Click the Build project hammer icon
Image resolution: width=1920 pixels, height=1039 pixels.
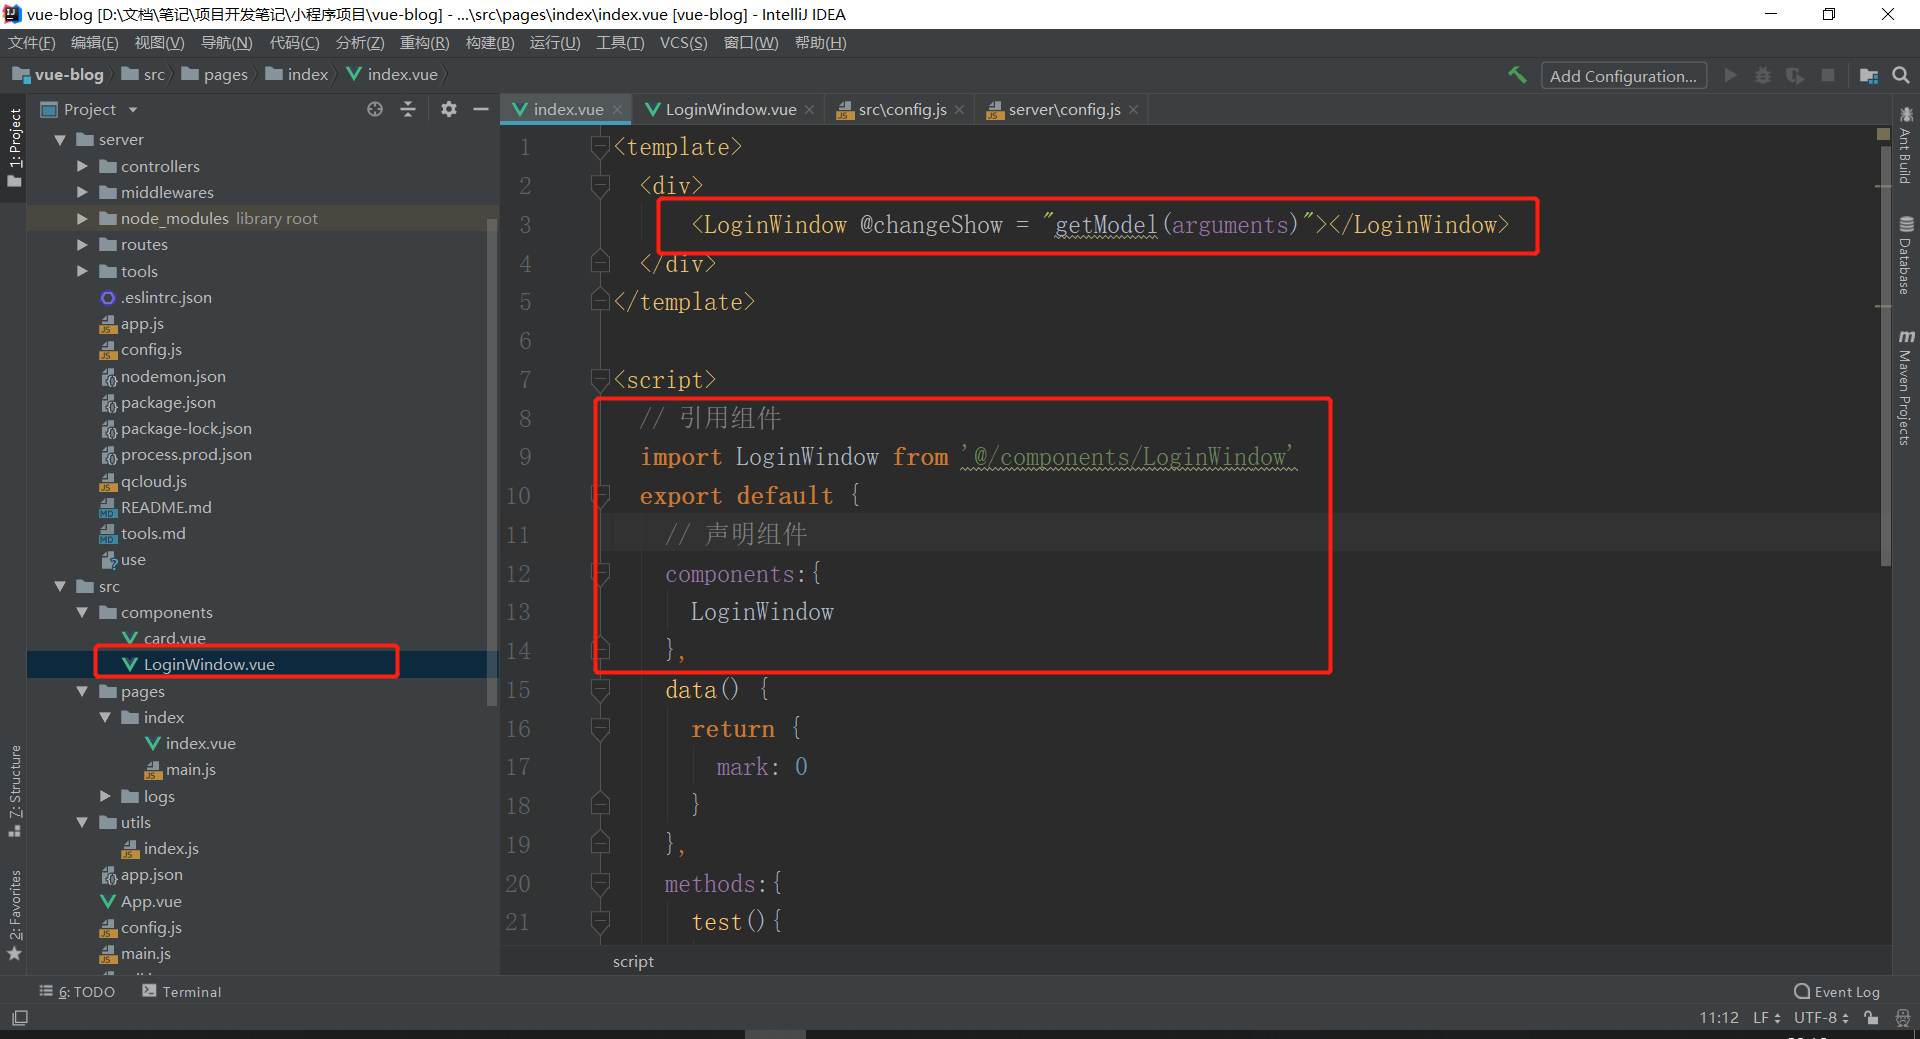pos(1517,75)
